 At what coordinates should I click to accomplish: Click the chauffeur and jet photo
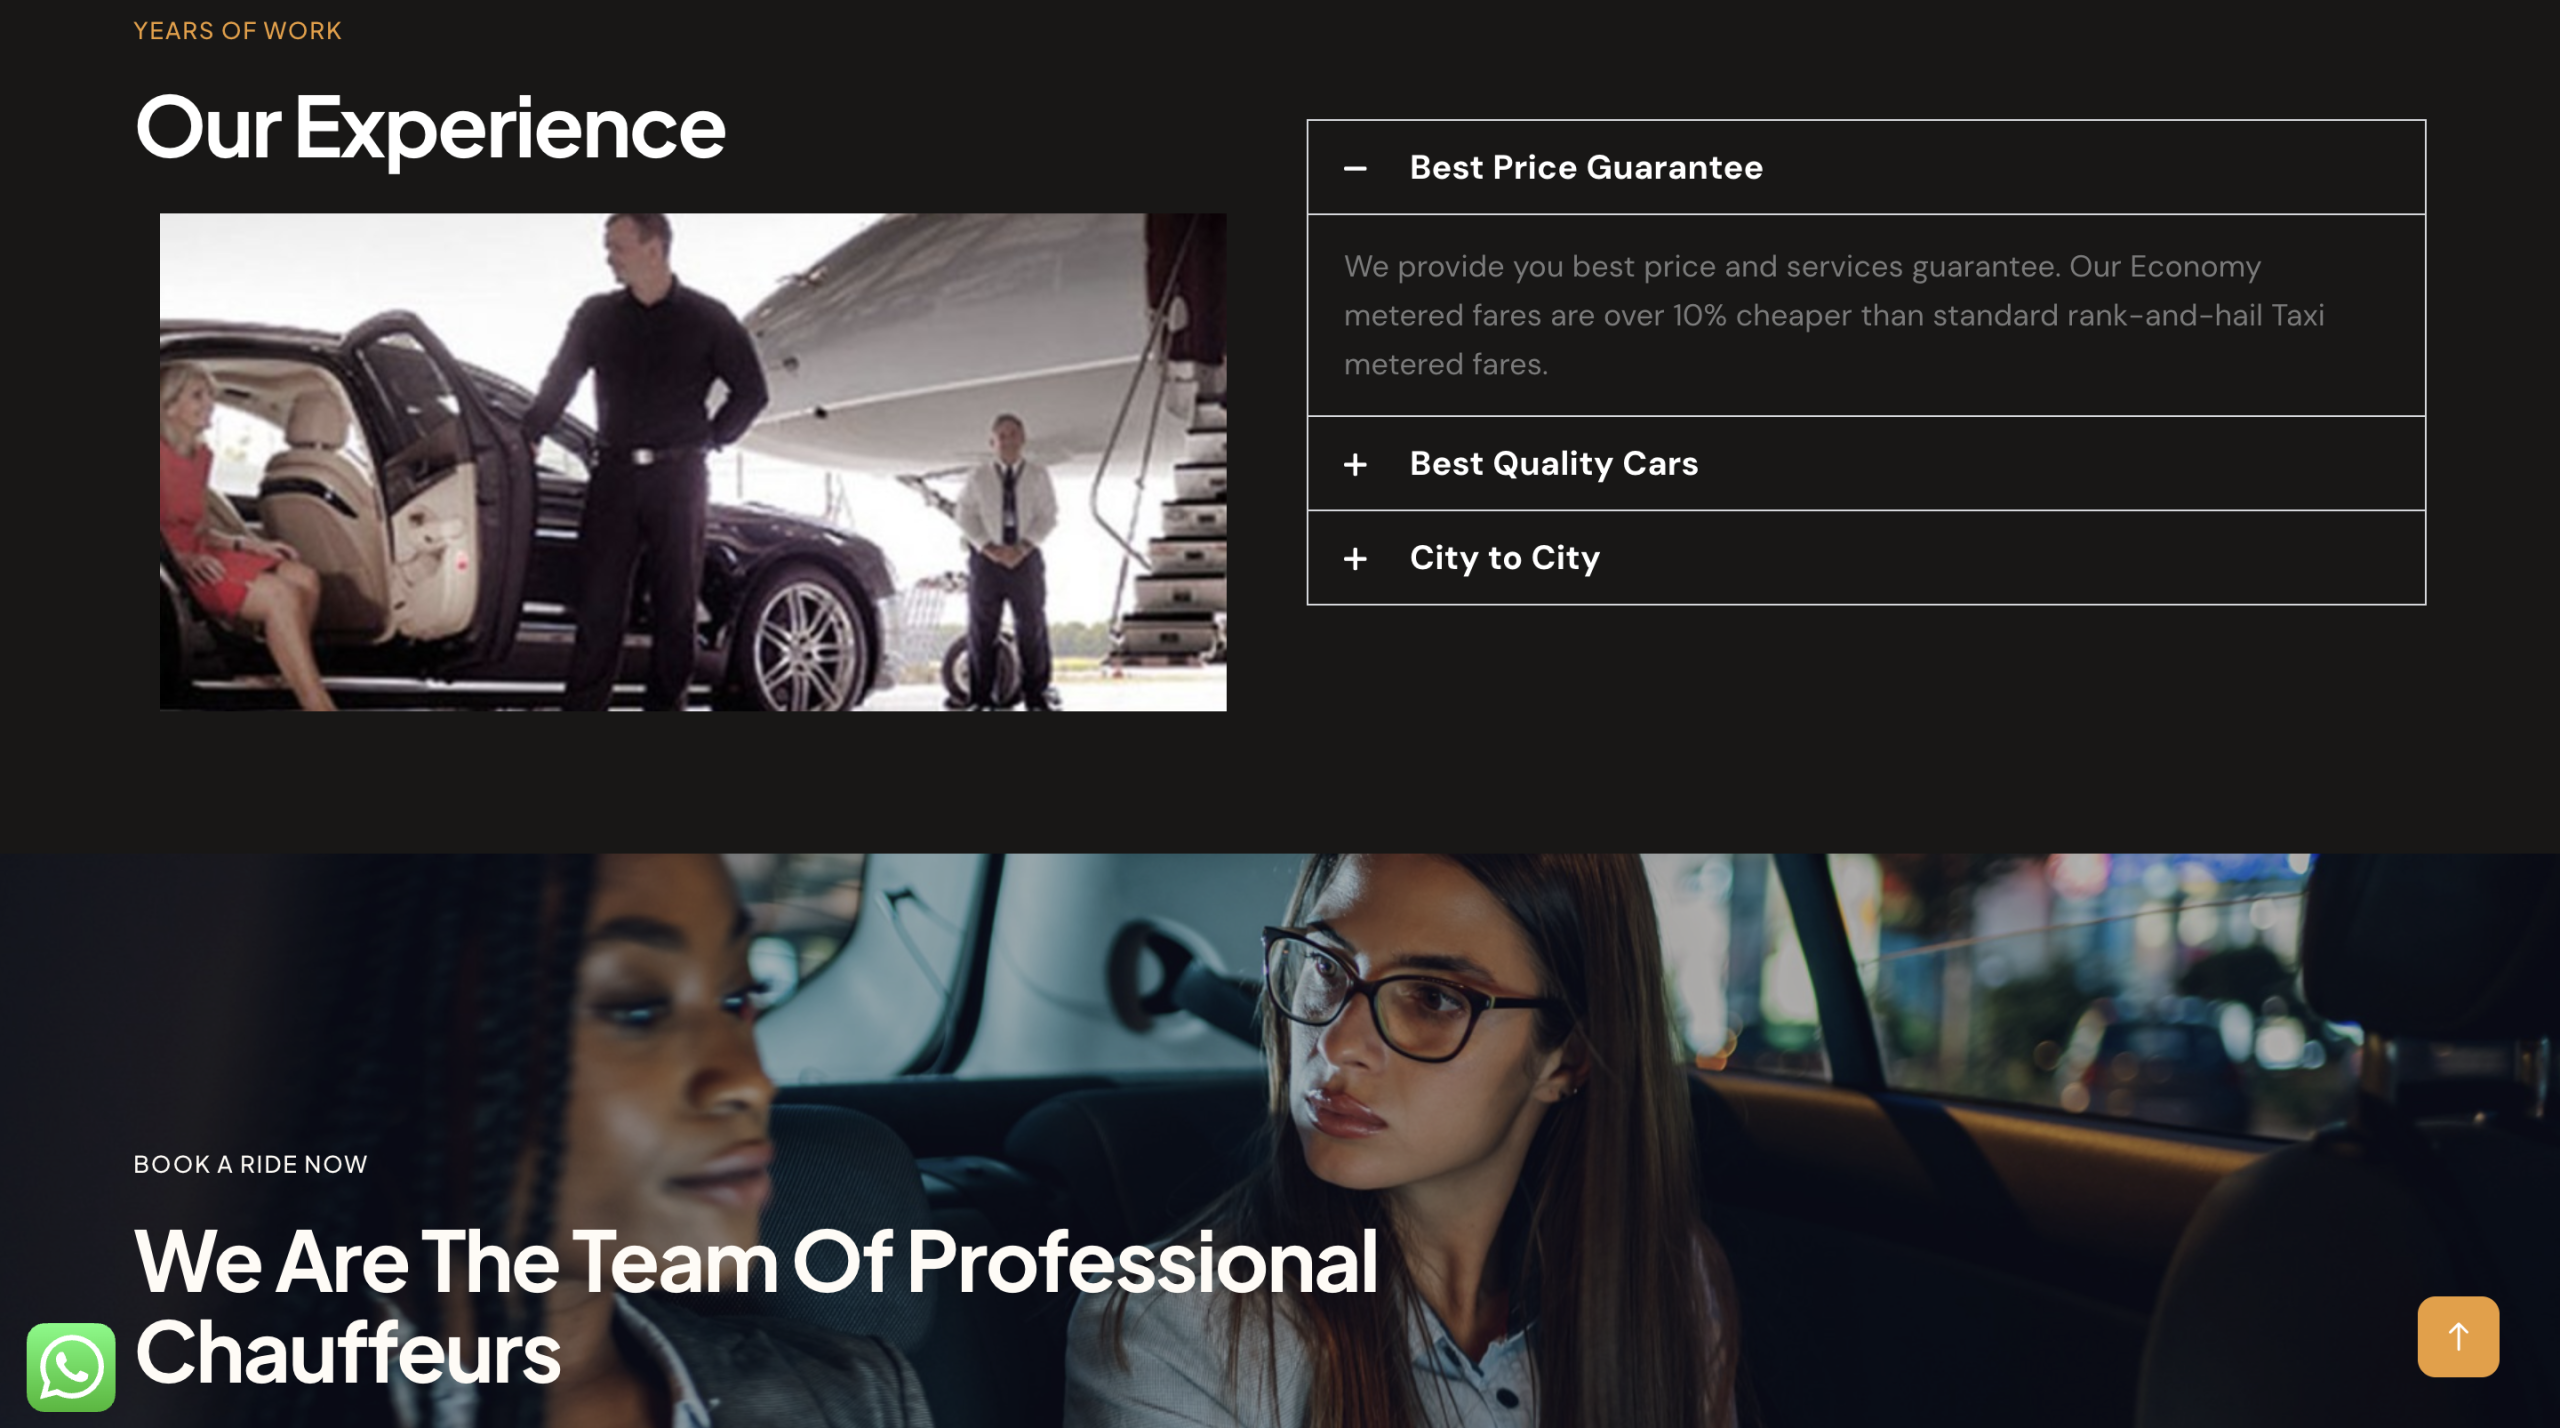(x=692, y=461)
